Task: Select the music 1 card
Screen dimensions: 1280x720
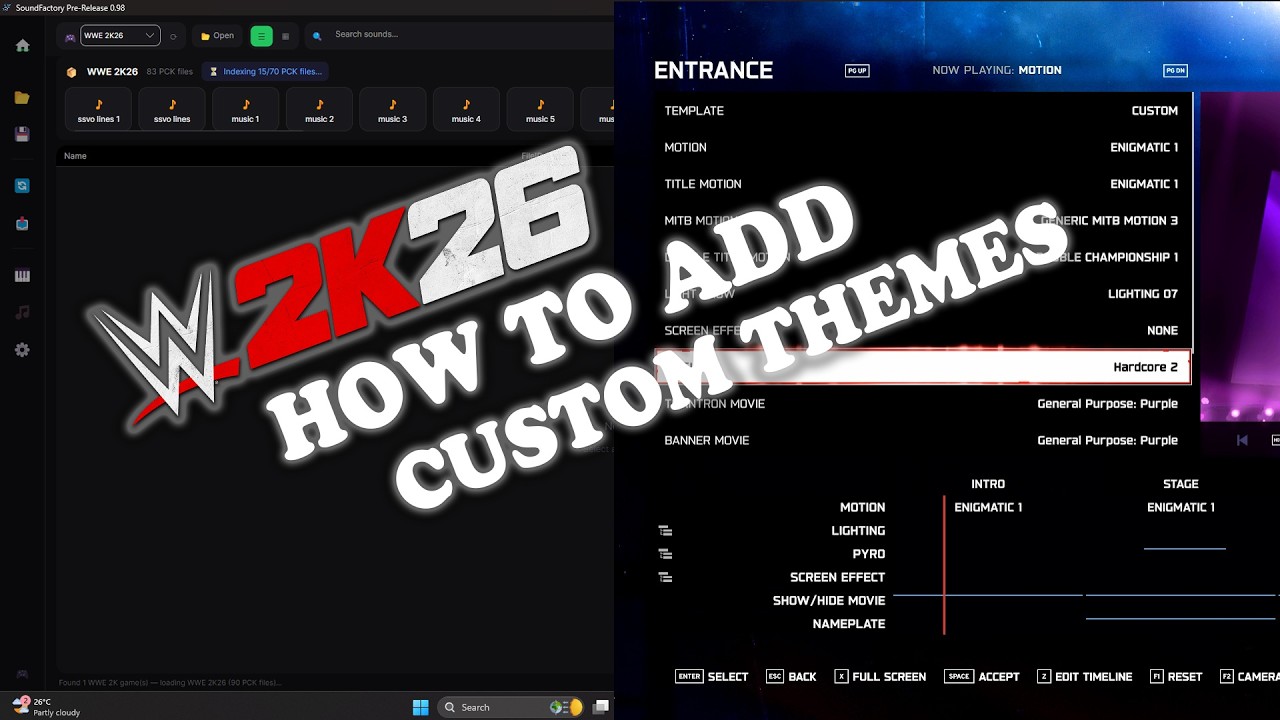Action: [x=245, y=109]
